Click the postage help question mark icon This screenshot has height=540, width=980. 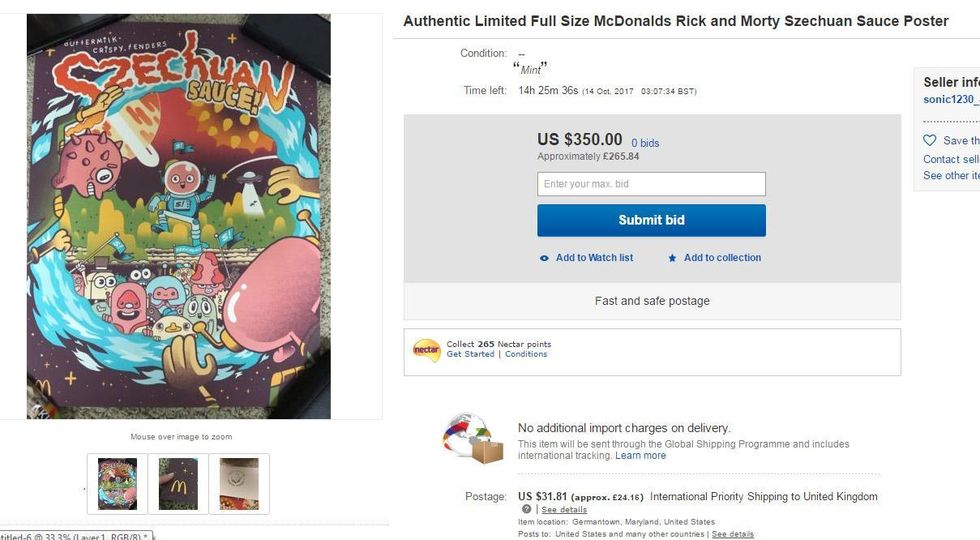point(526,509)
